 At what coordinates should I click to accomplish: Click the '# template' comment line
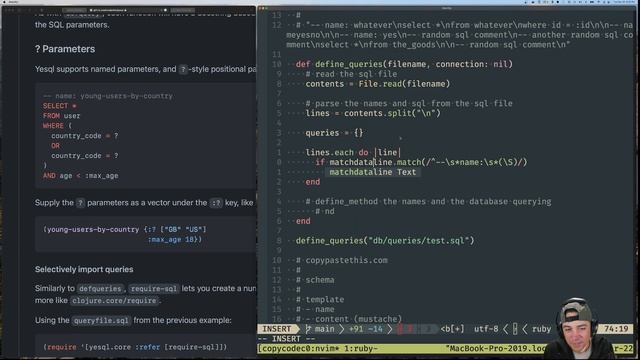point(320,299)
